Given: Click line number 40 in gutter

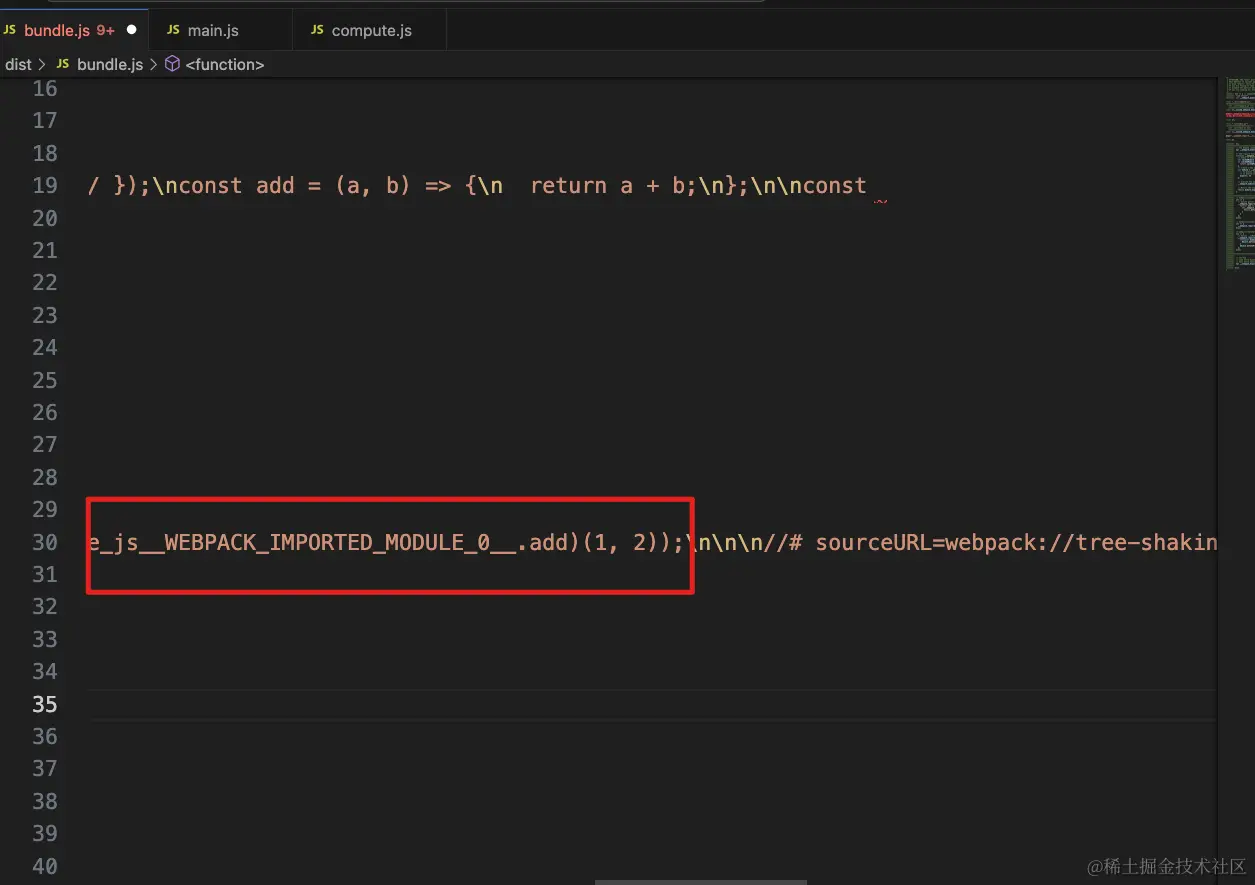Looking at the screenshot, I should (x=45, y=866).
